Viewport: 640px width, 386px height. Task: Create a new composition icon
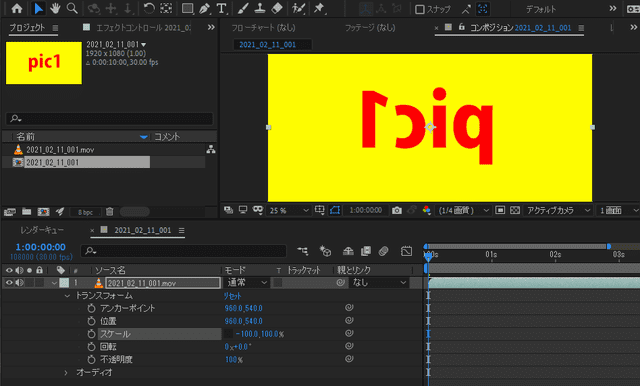(x=43, y=212)
